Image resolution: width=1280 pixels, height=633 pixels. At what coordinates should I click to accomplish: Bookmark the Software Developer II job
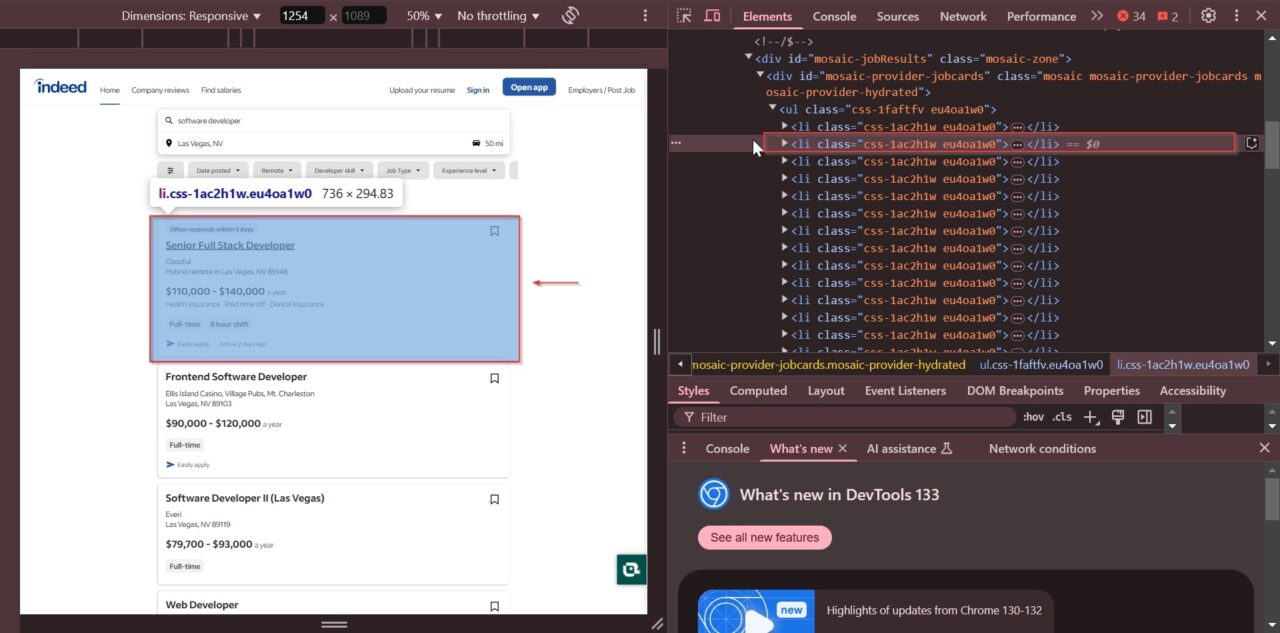[494, 499]
